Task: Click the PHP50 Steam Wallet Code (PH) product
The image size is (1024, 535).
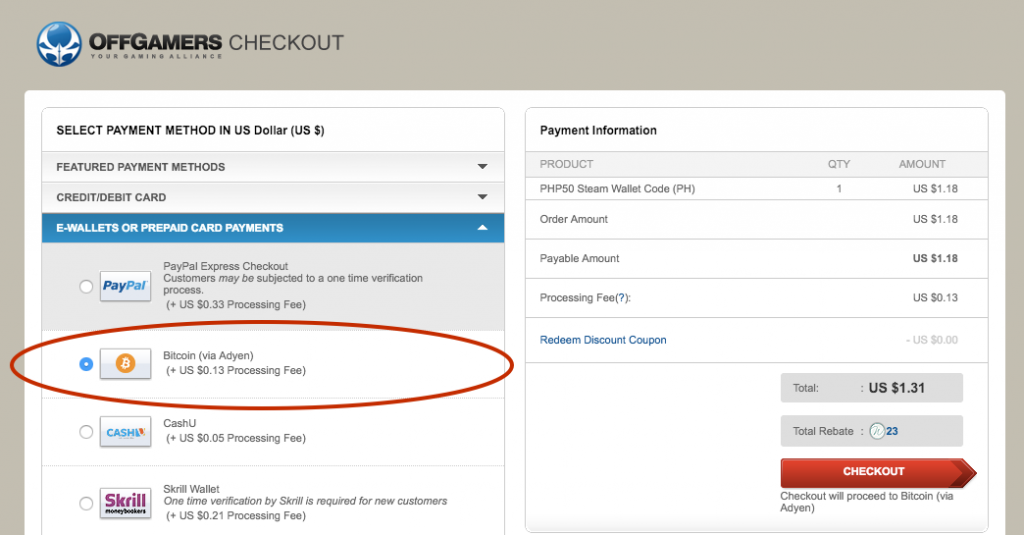Action: tap(617, 189)
